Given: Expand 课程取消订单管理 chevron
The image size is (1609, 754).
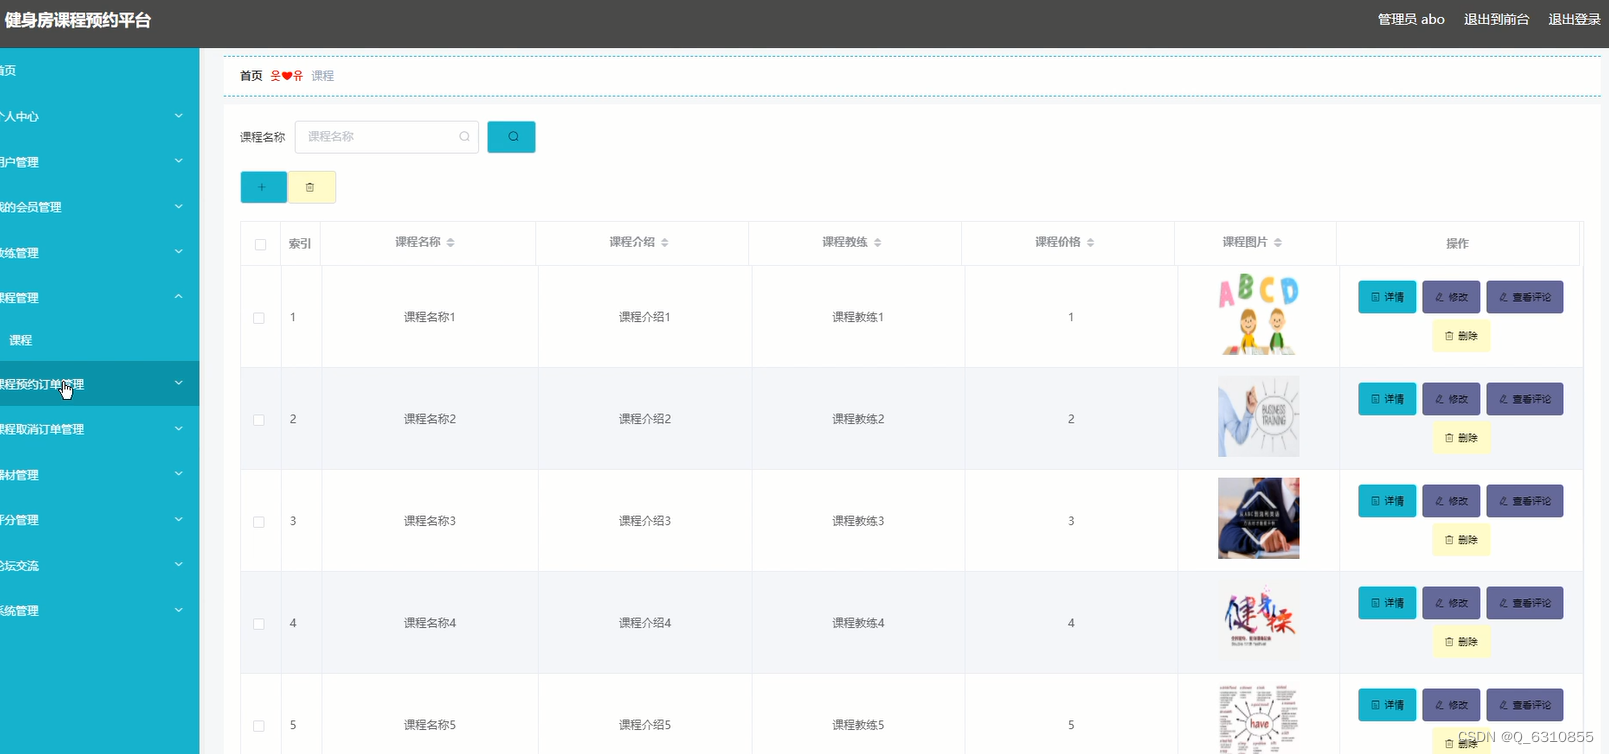Looking at the screenshot, I should (x=179, y=429).
